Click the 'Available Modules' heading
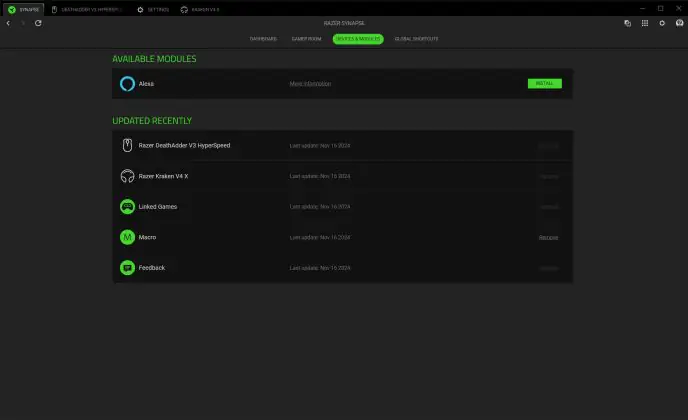 click(154, 59)
